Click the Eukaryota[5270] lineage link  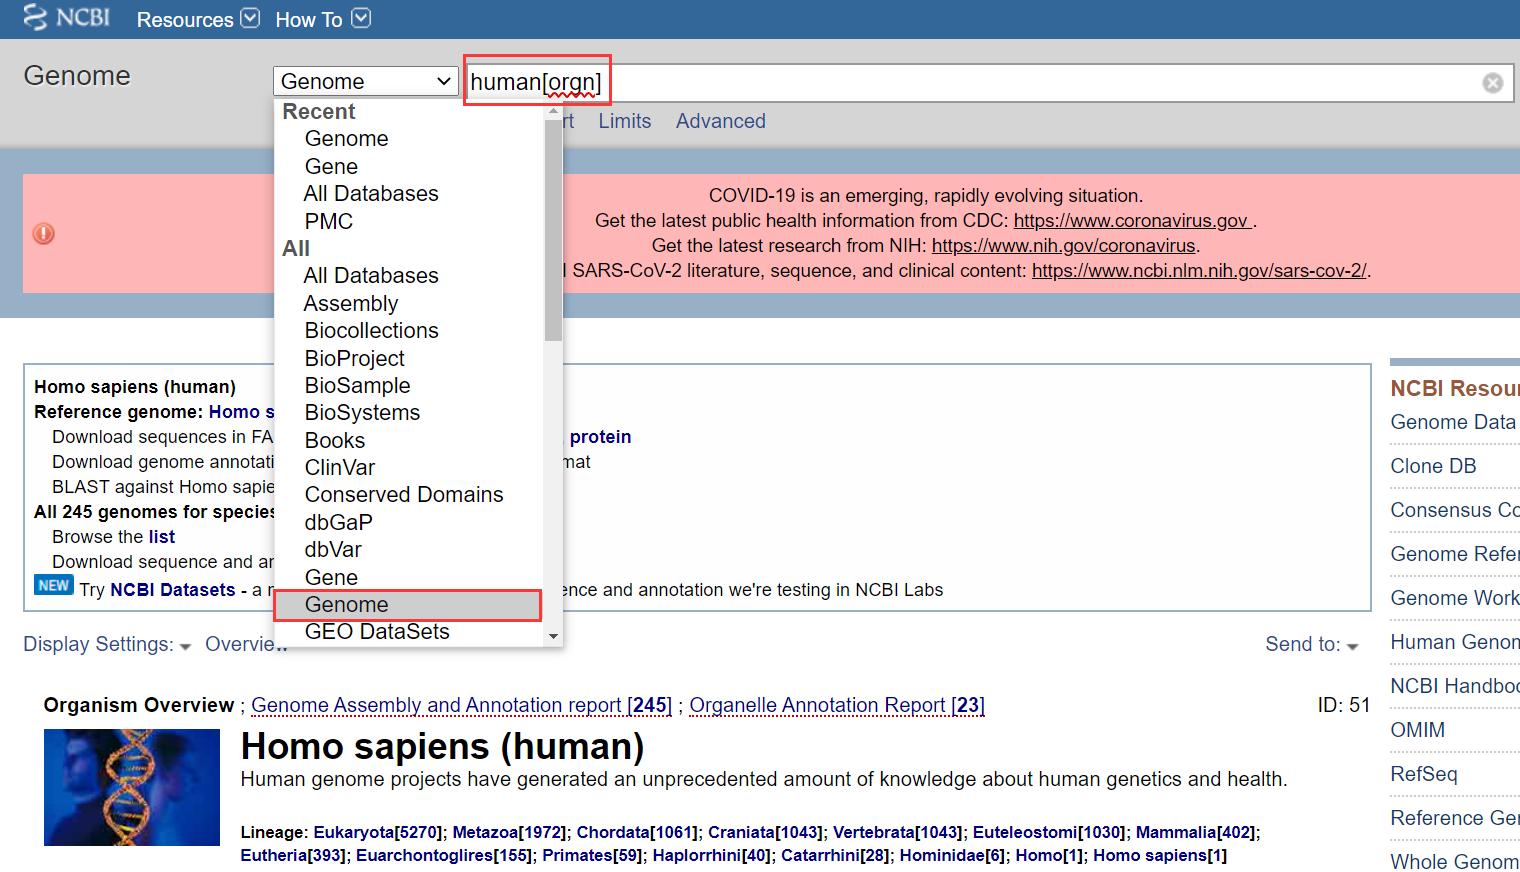[377, 832]
